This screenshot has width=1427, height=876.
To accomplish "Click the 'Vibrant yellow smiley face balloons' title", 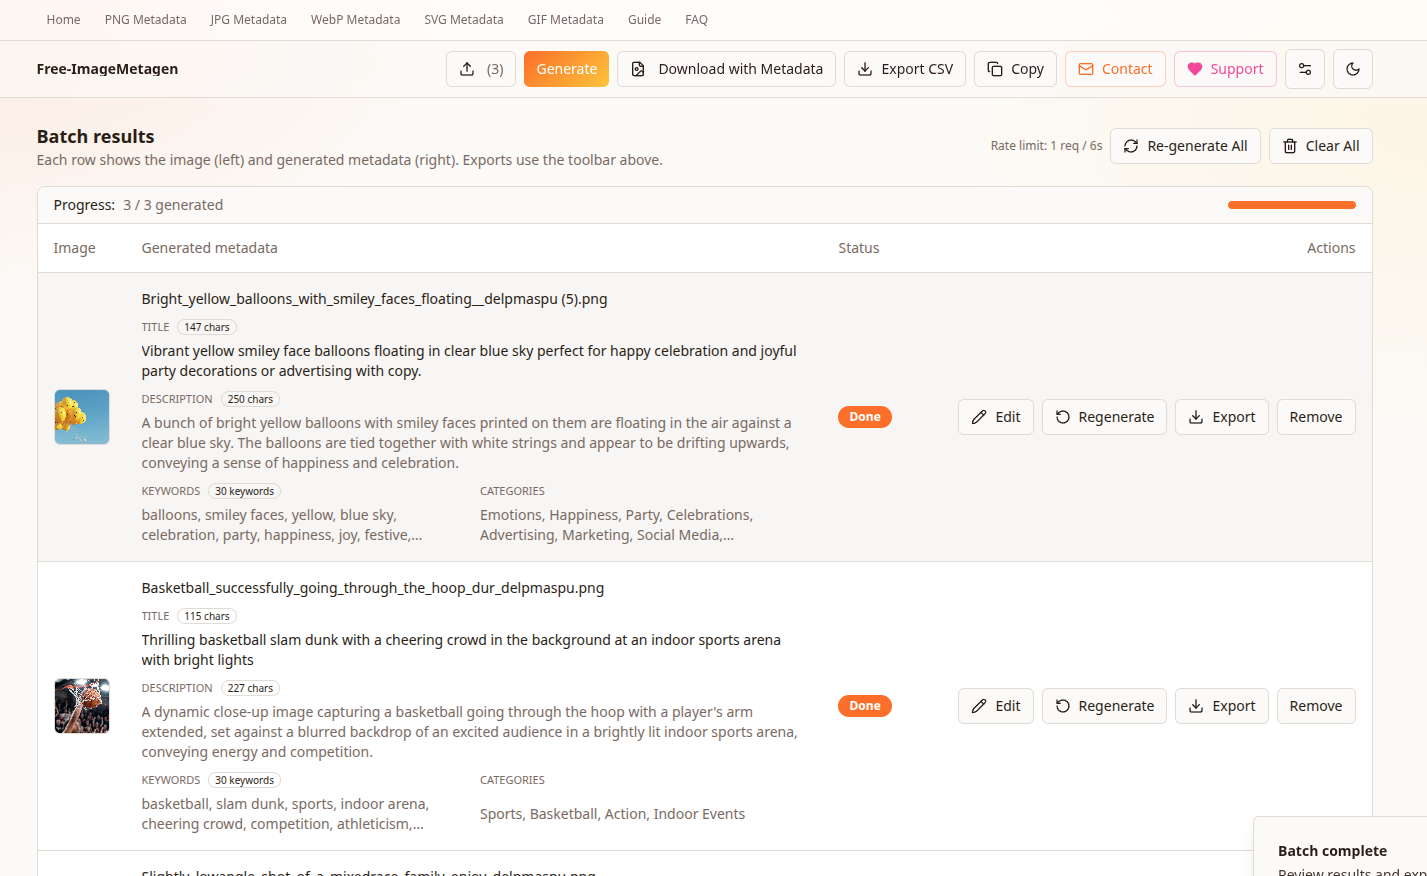I will [x=469, y=361].
